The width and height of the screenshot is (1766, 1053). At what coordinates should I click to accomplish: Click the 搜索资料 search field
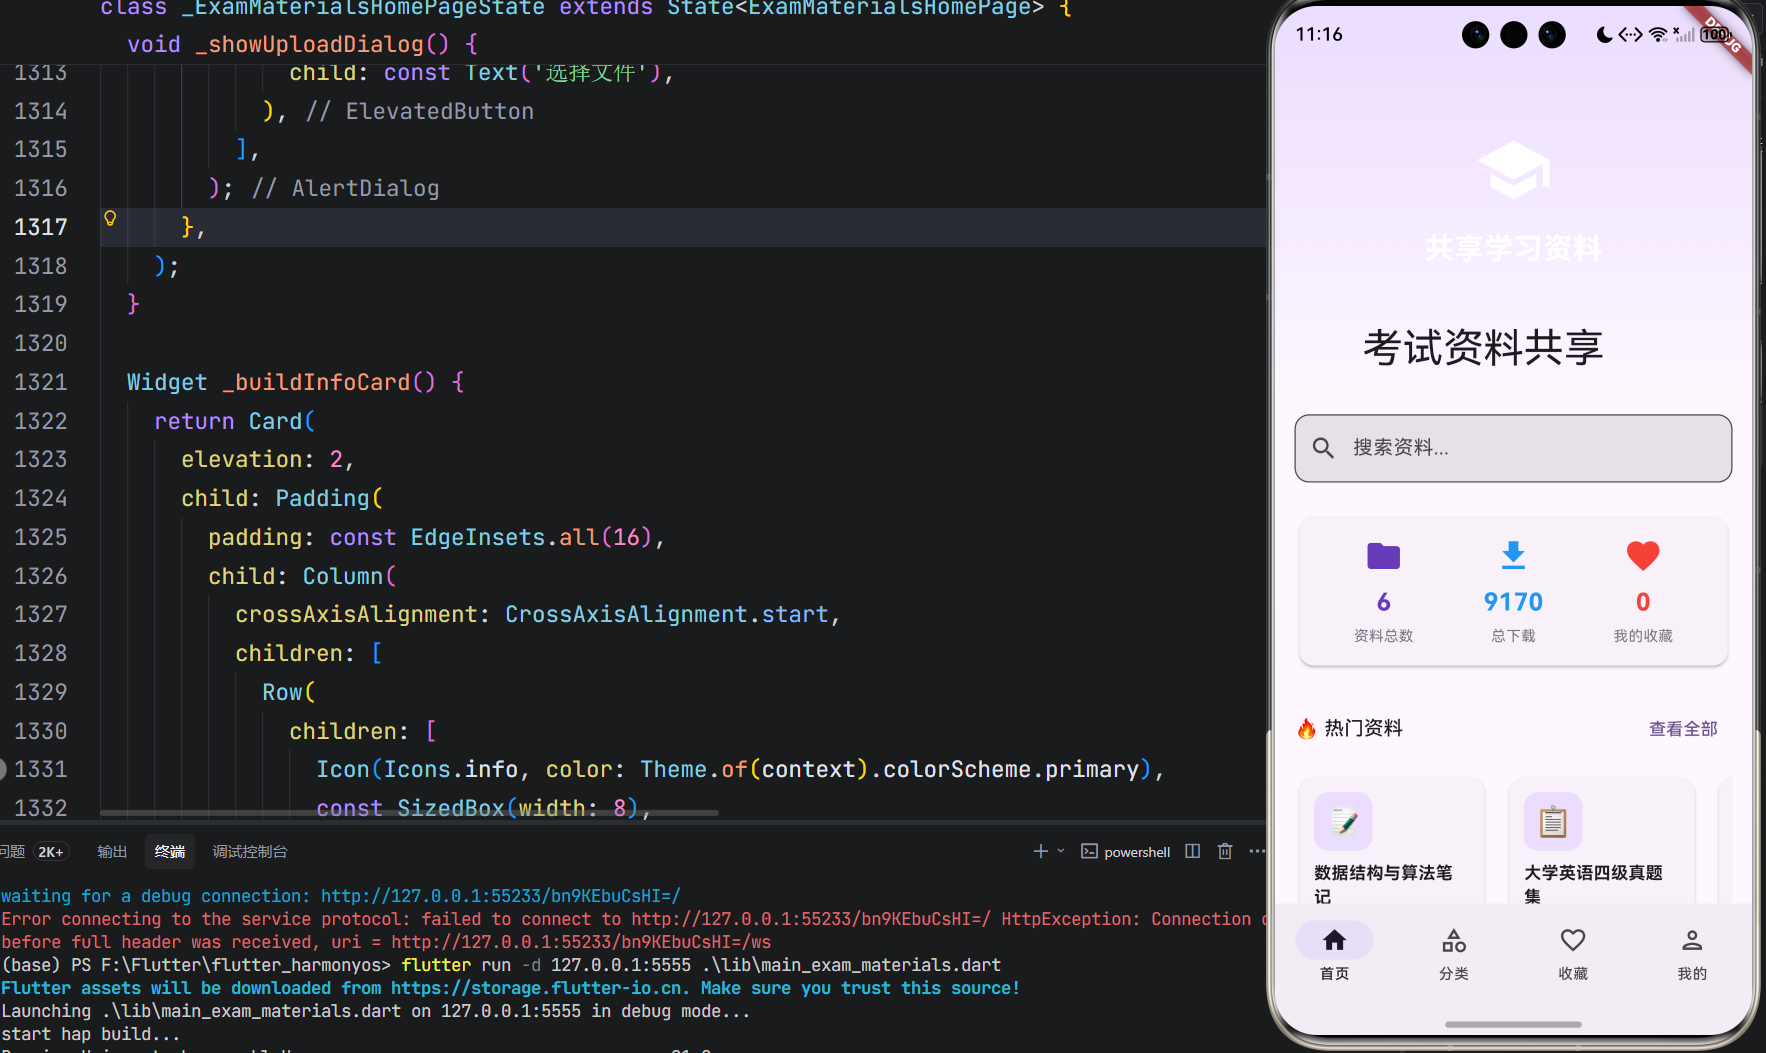tap(1513, 448)
